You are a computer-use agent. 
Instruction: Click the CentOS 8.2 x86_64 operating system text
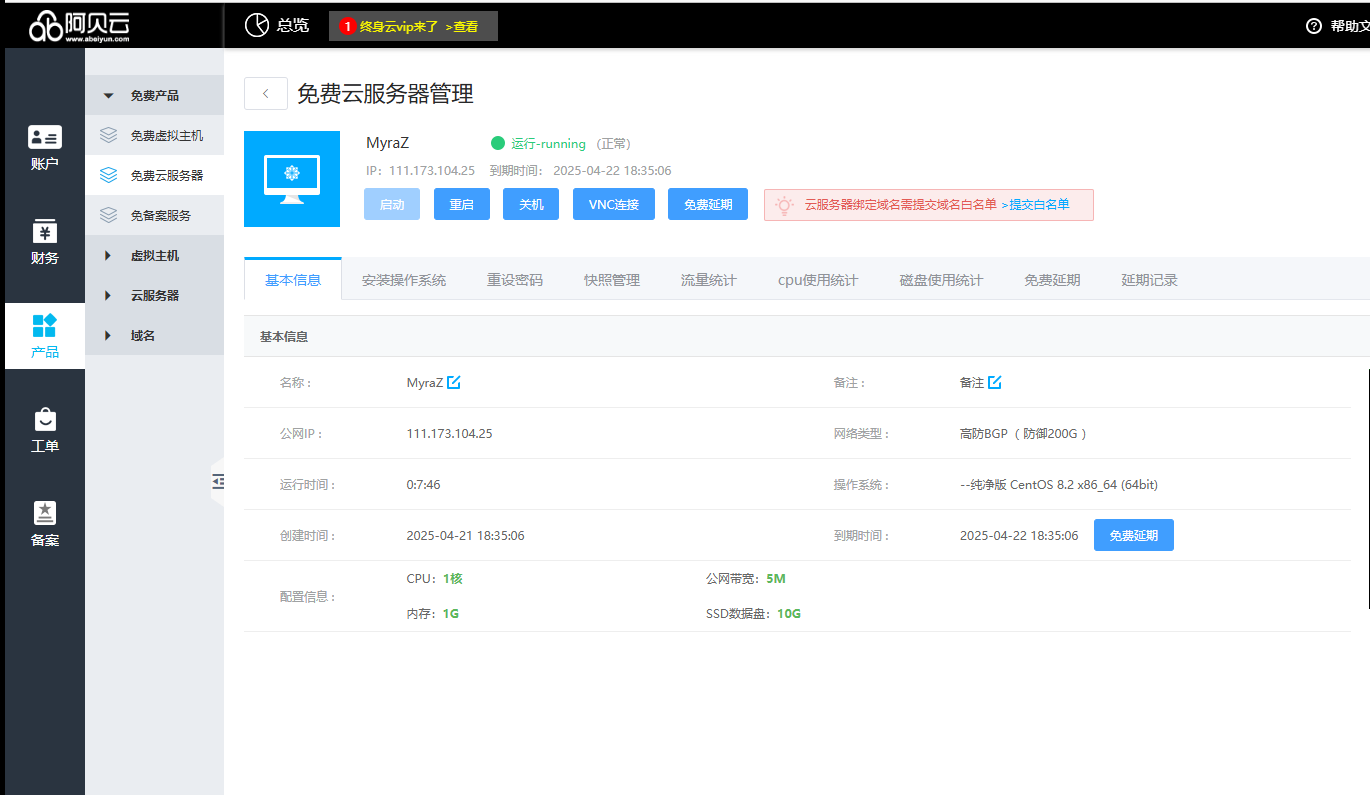1058,484
